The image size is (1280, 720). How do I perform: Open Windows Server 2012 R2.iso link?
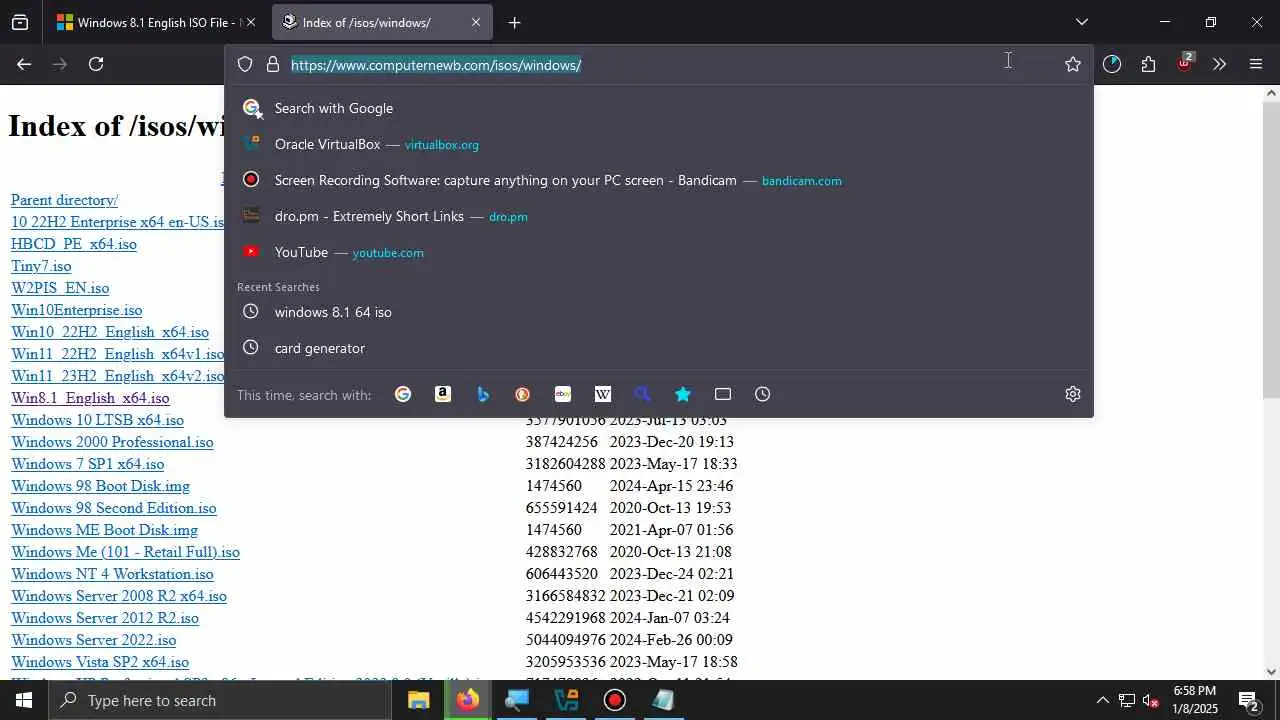pyautogui.click(x=105, y=618)
